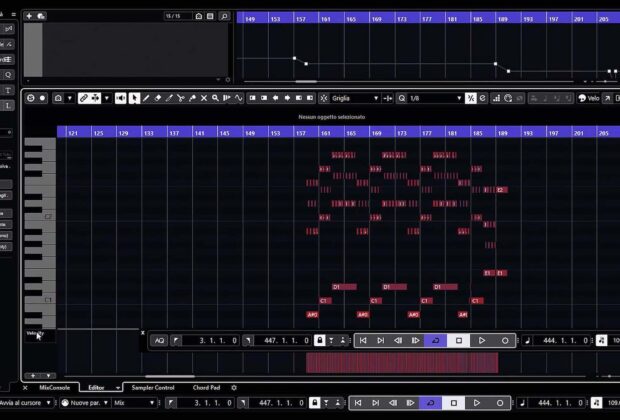Open the 1/8 quantize preset dropdown

pos(435,98)
